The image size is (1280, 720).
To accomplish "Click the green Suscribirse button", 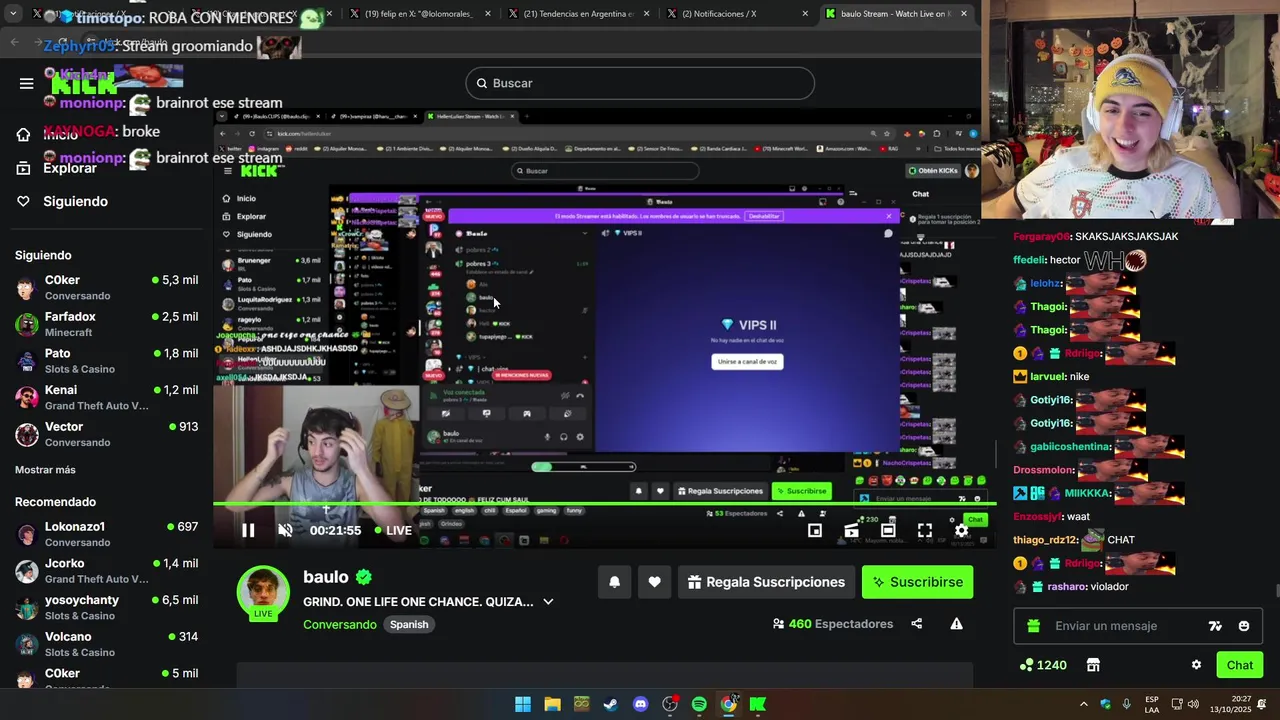I will point(917,582).
